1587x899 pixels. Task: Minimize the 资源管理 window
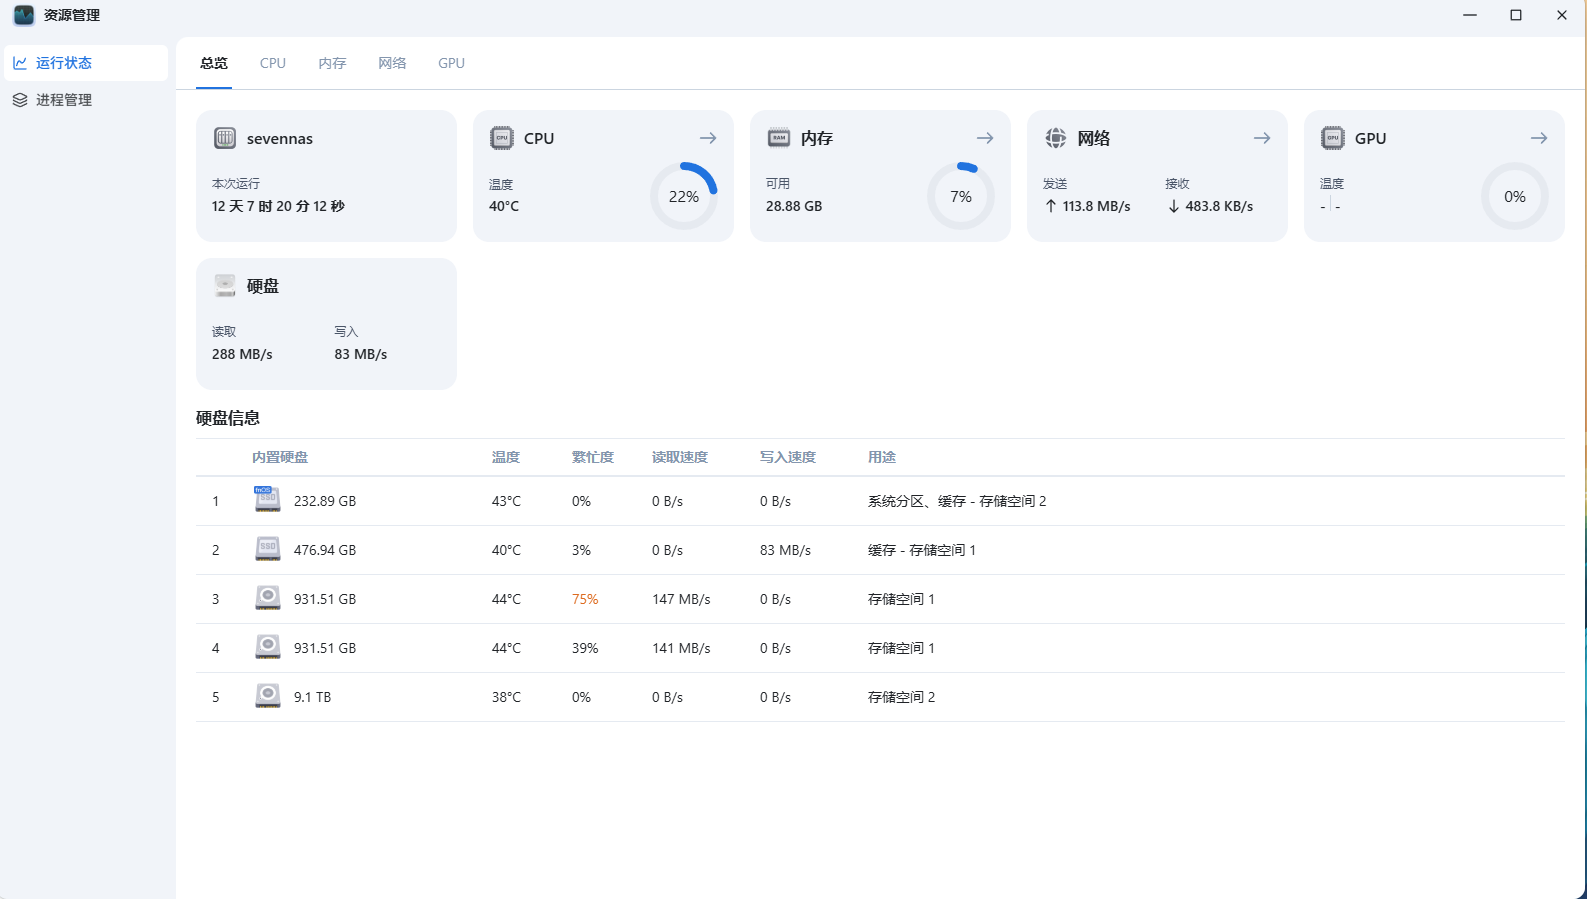(1470, 15)
